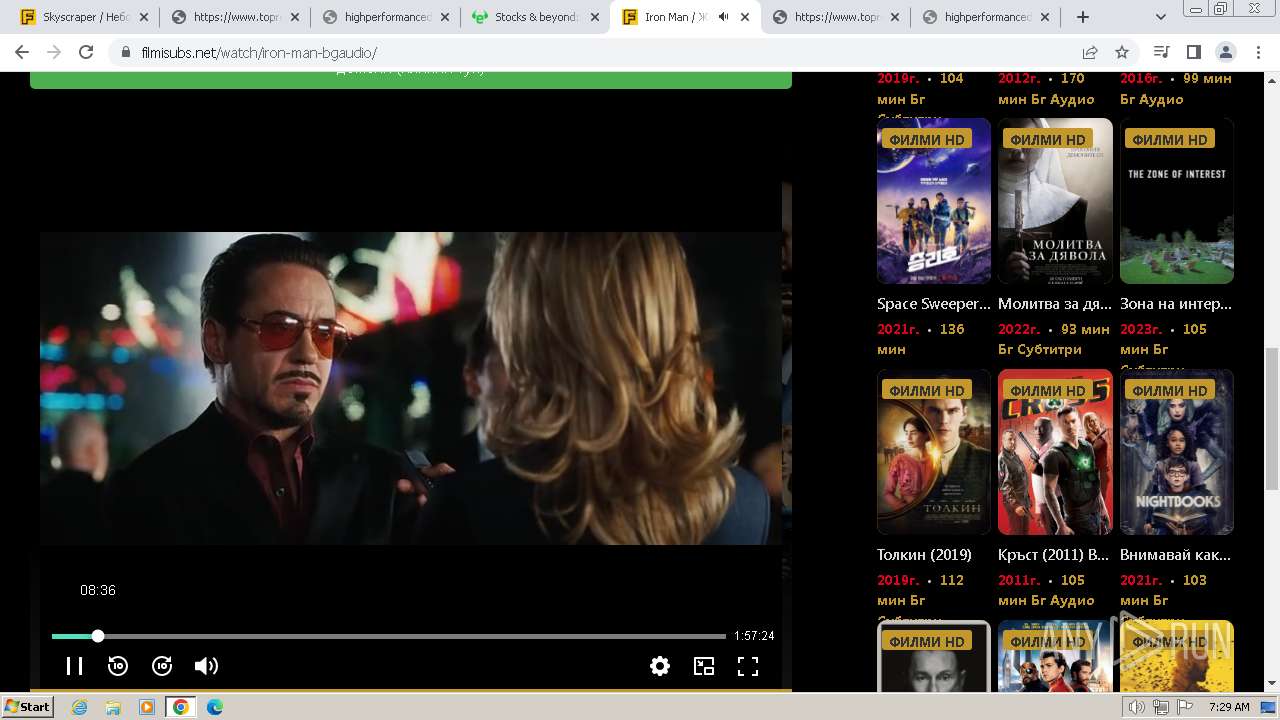The width and height of the screenshot is (1280, 720).
Task: Go forward in browser history
Action: (54, 52)
